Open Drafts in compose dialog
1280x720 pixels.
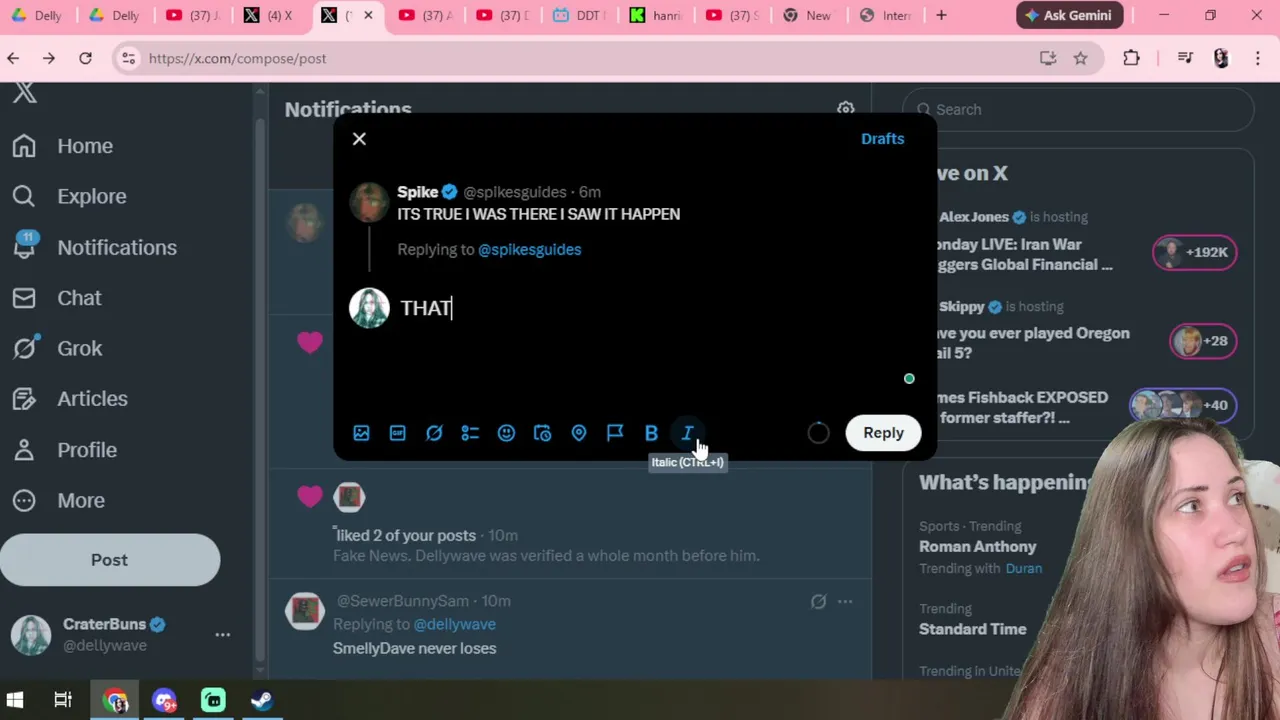point(882,139)
